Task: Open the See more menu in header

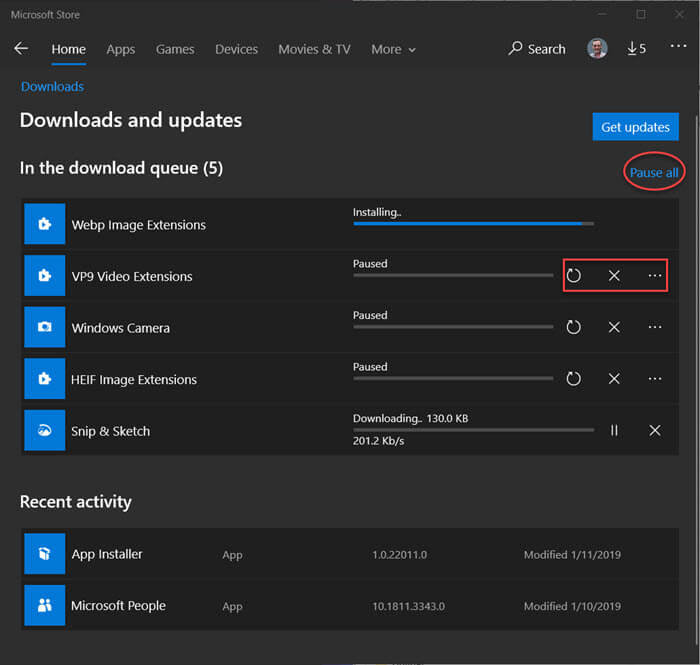Action: tap(678, 46)
